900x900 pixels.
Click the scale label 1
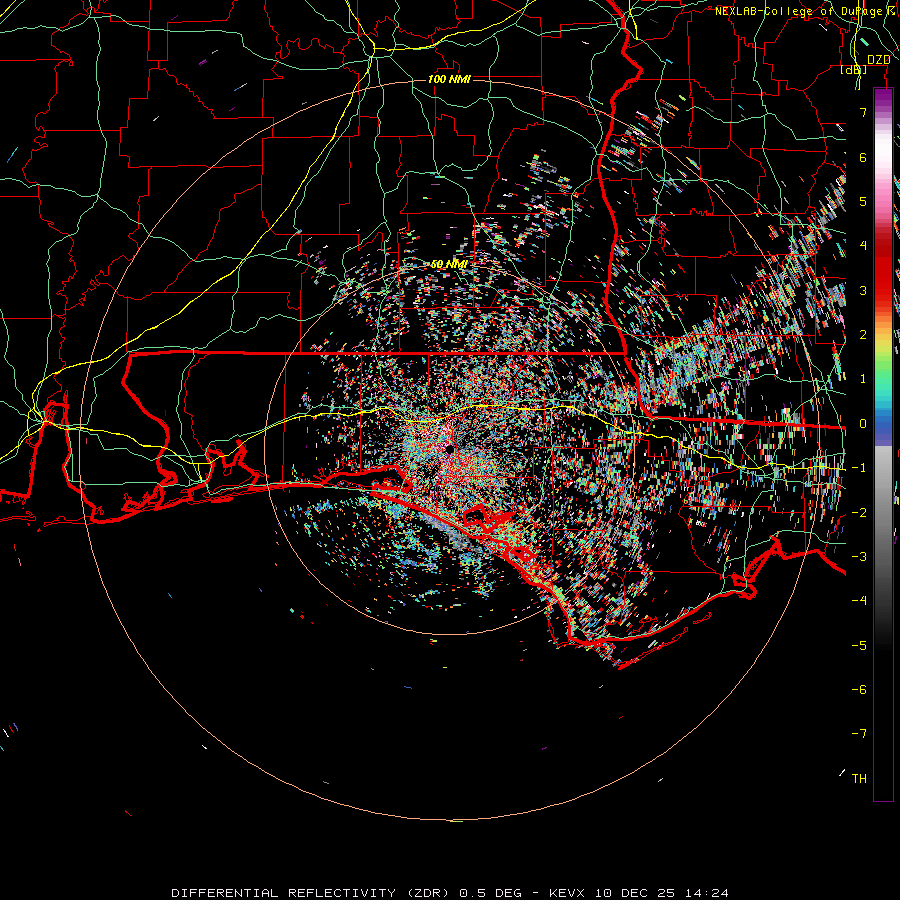pos(863,379)
